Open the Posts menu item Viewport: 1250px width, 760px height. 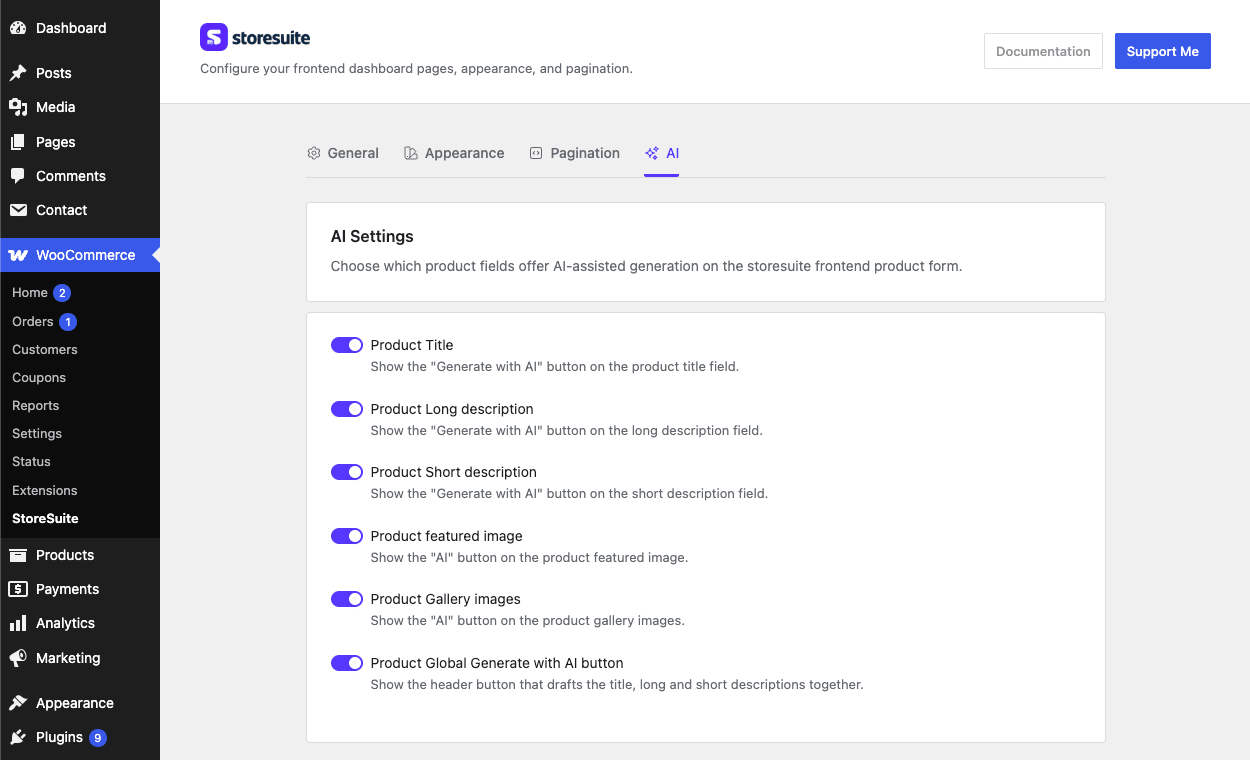click(80, 73)
